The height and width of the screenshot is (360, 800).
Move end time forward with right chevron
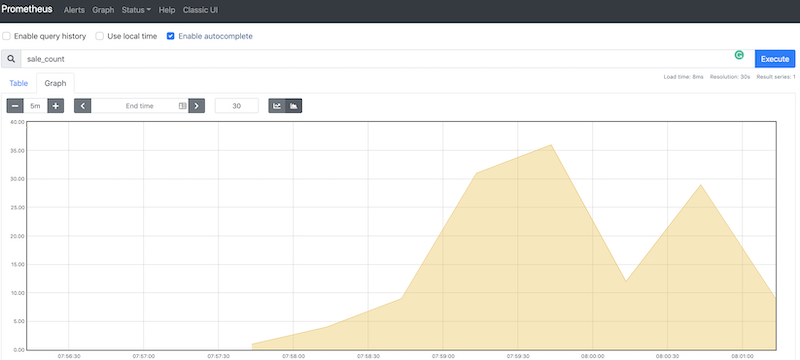[196, 106]
